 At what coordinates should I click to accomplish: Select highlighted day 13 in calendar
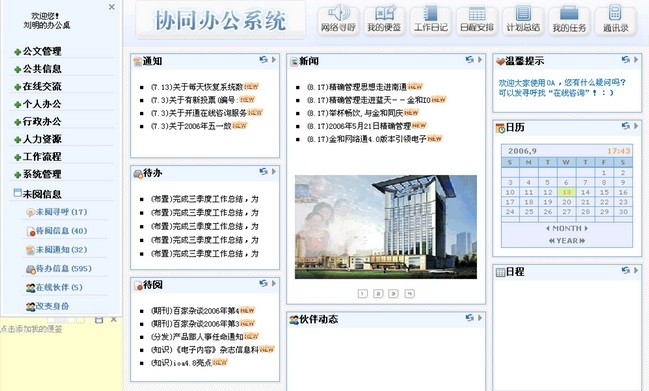(567, 192)
